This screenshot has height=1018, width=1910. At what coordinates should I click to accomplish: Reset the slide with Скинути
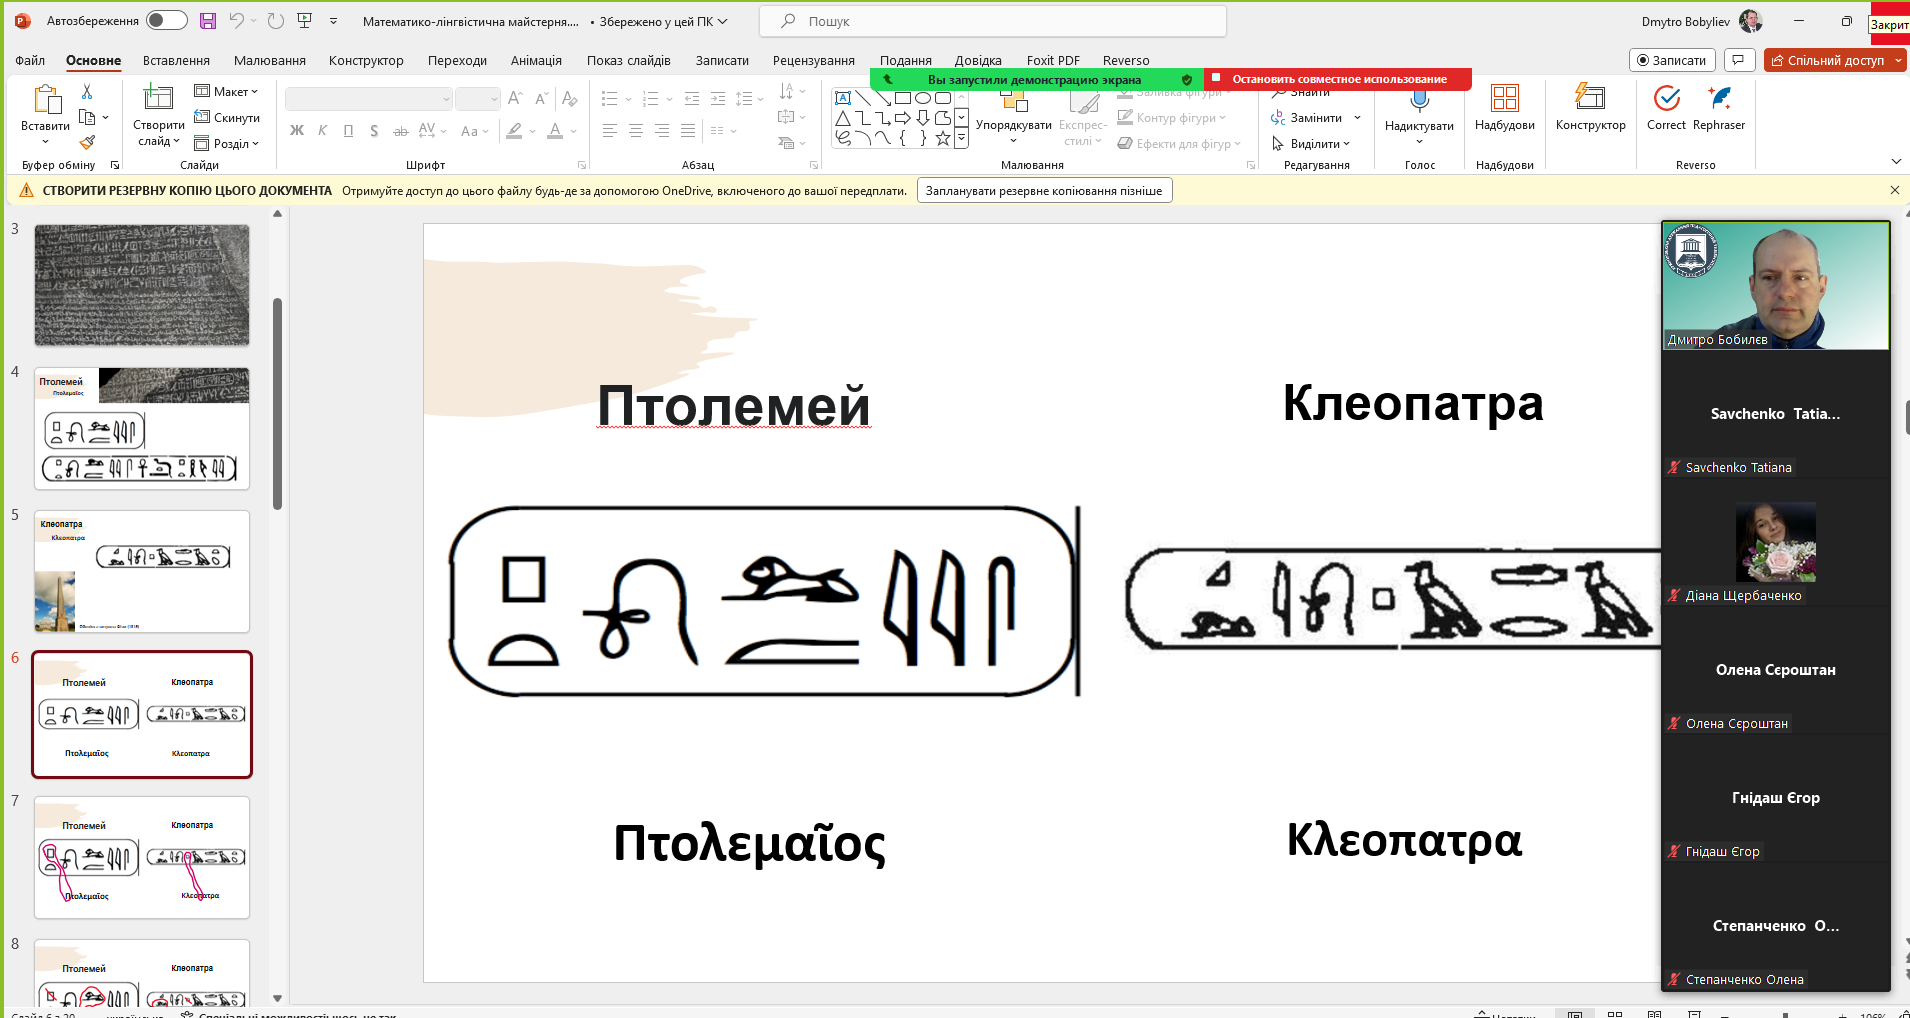click(226, 117)
